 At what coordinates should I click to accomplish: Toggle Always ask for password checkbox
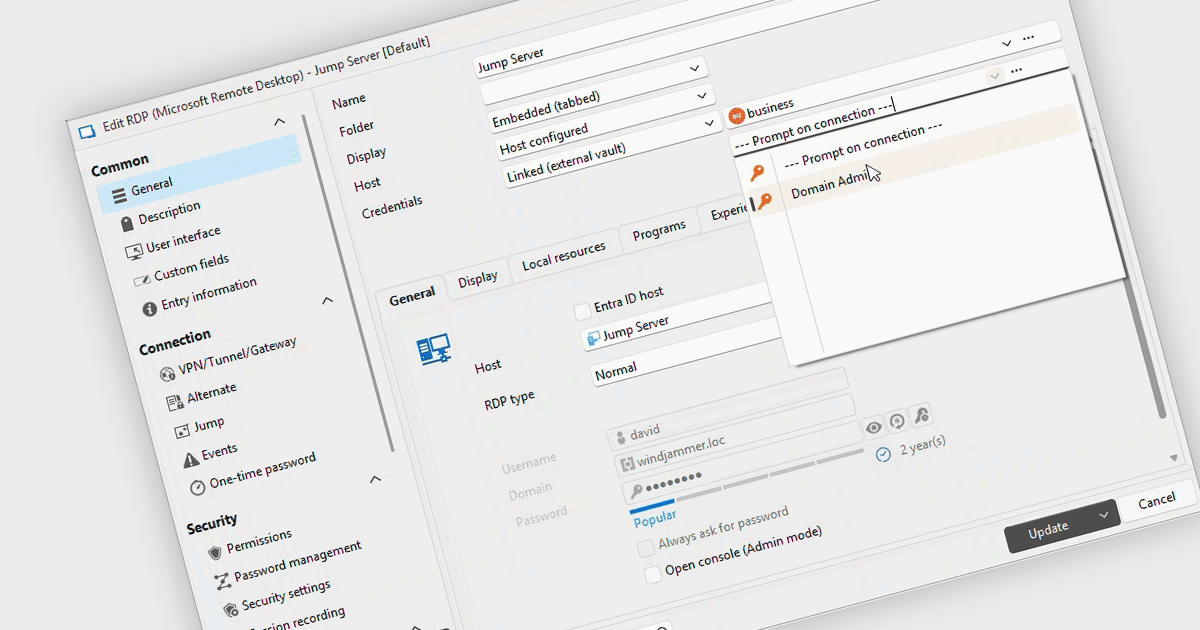coord(646,548)
